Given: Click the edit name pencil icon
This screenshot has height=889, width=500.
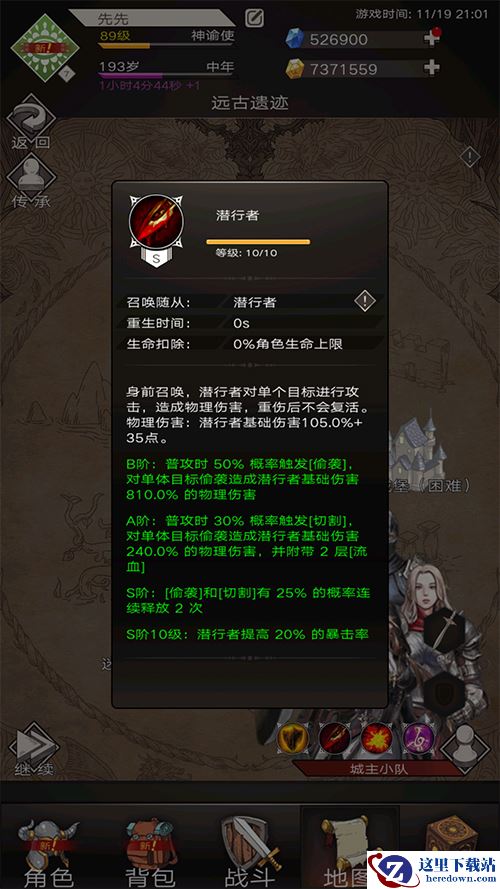Looking at the screenshot, I should point(255,18).
